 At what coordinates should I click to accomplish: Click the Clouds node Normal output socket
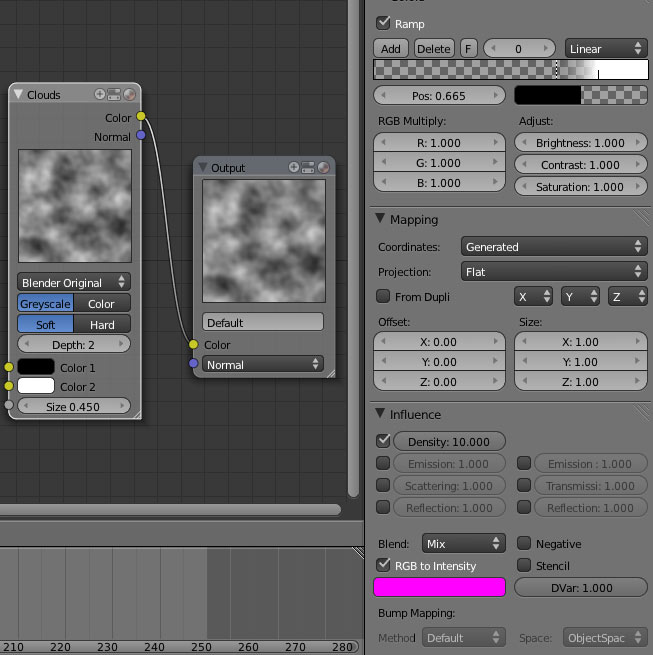141,135
